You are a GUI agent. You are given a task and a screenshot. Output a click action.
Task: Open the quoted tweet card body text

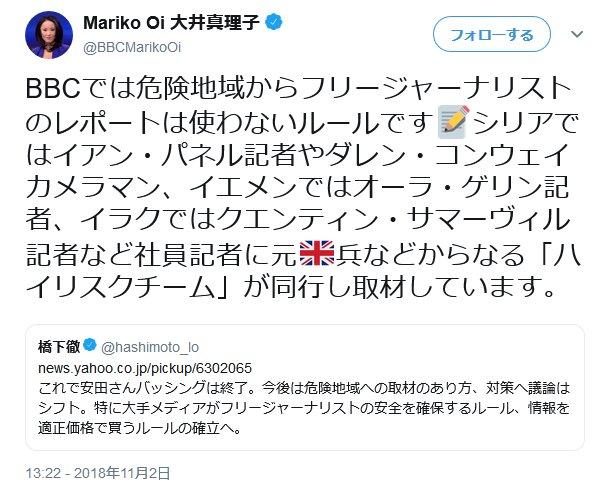(304, 408)
